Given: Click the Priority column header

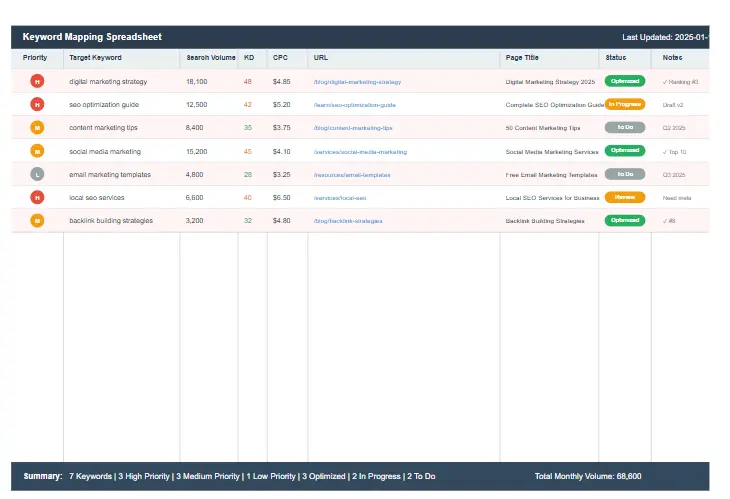Looking at the screenshot, I should [x=35, y=58].
